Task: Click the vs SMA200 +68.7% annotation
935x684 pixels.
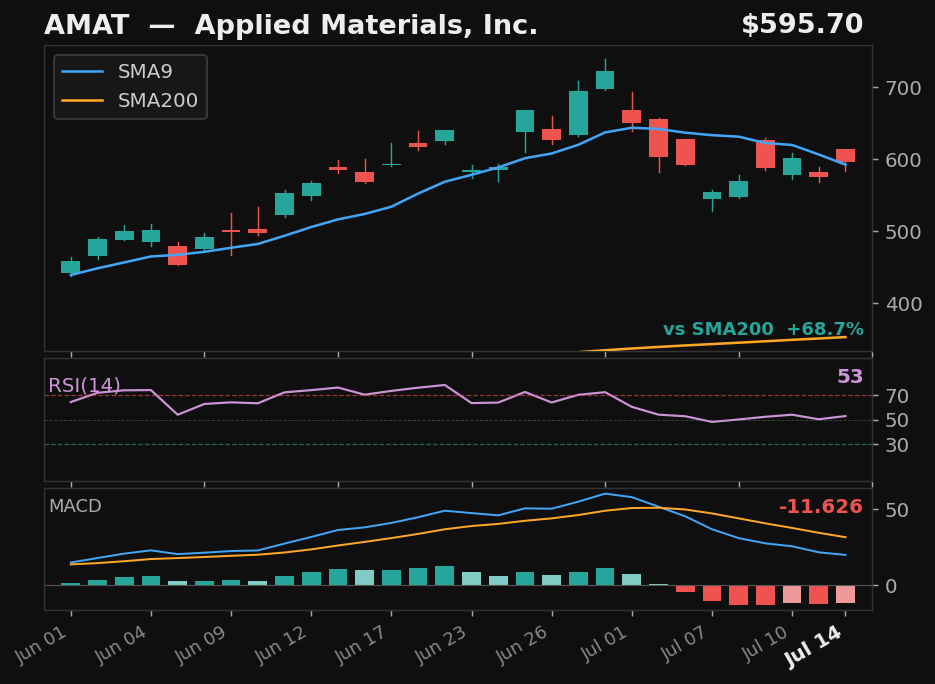Action: click(x=763, y=329)
